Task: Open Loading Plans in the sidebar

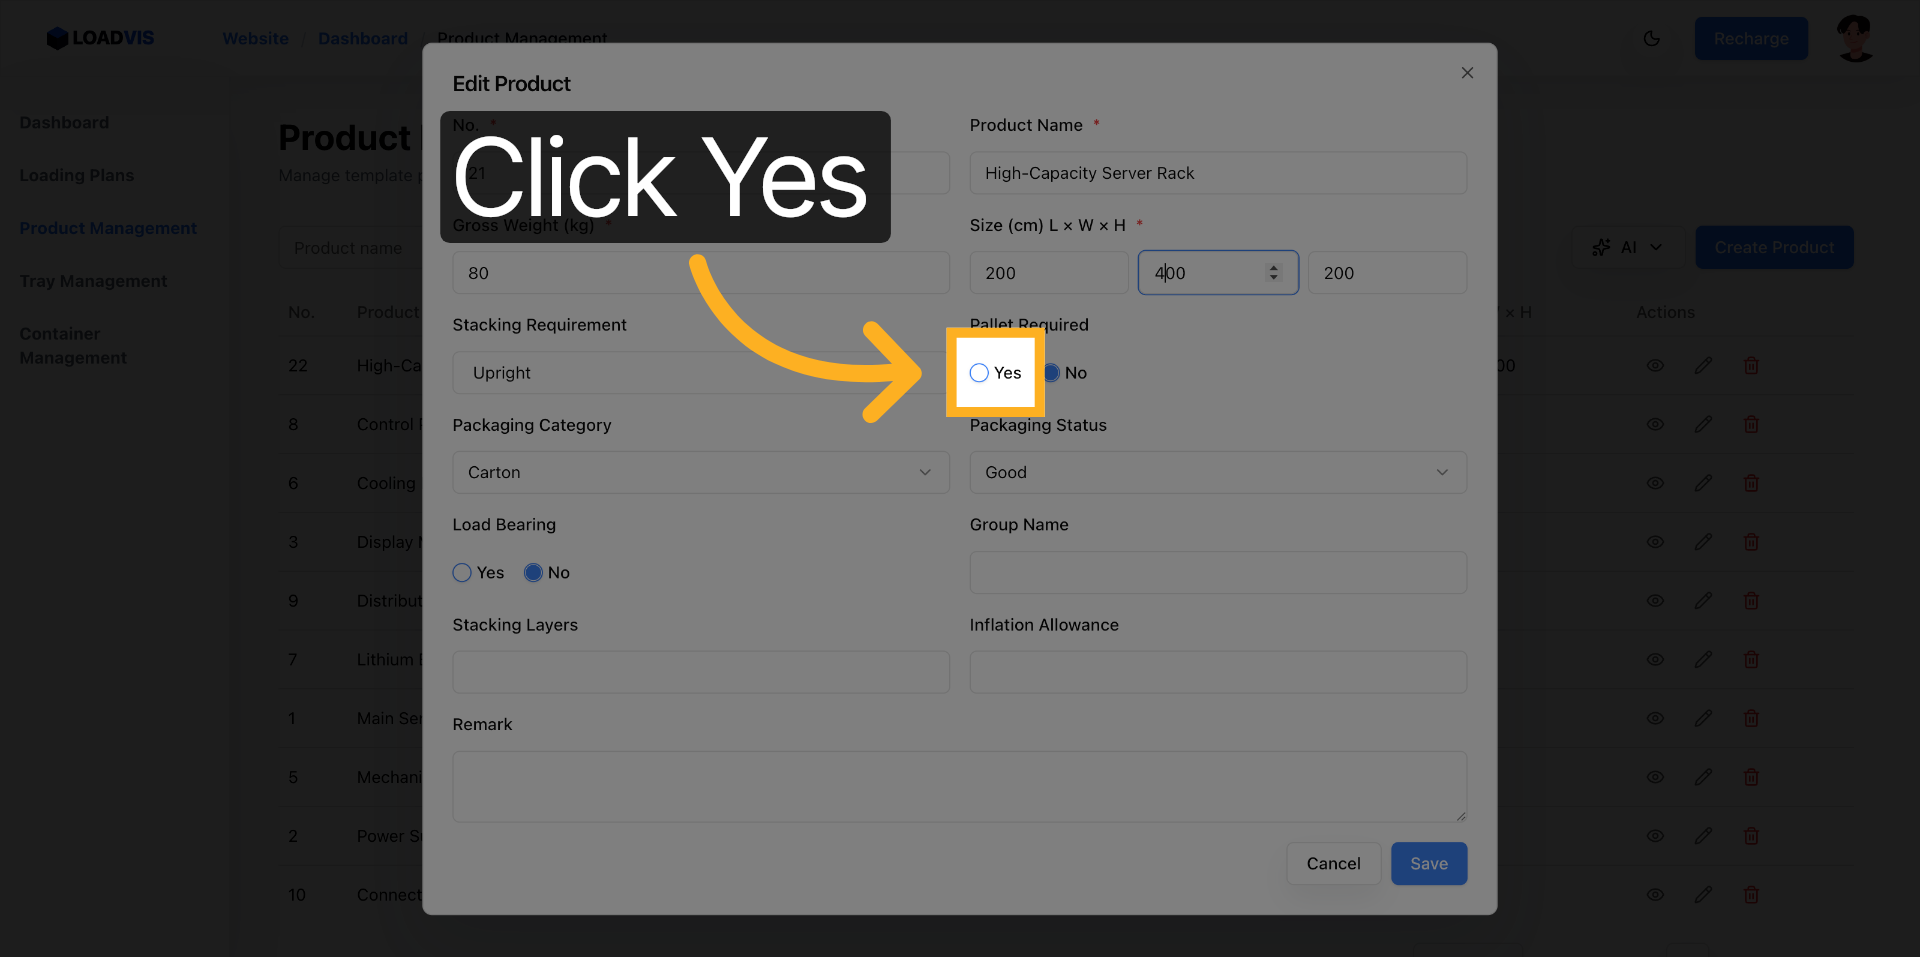Action: (x=77, y=176)
